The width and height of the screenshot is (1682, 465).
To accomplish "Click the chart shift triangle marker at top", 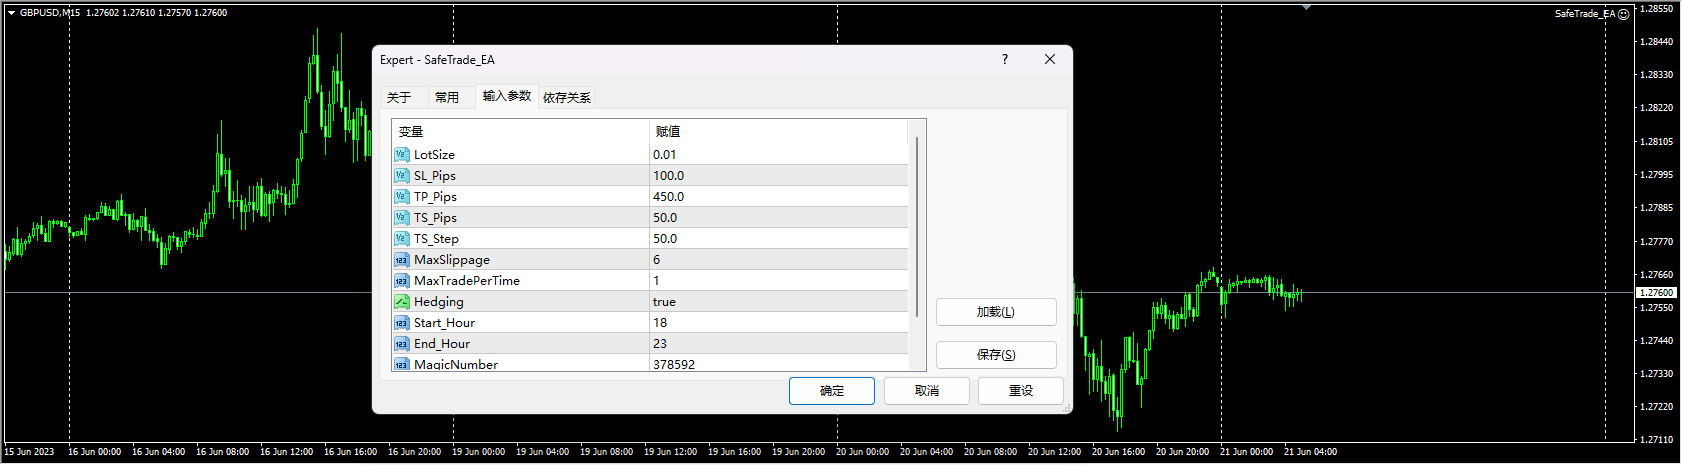I will click(1306, 7).
